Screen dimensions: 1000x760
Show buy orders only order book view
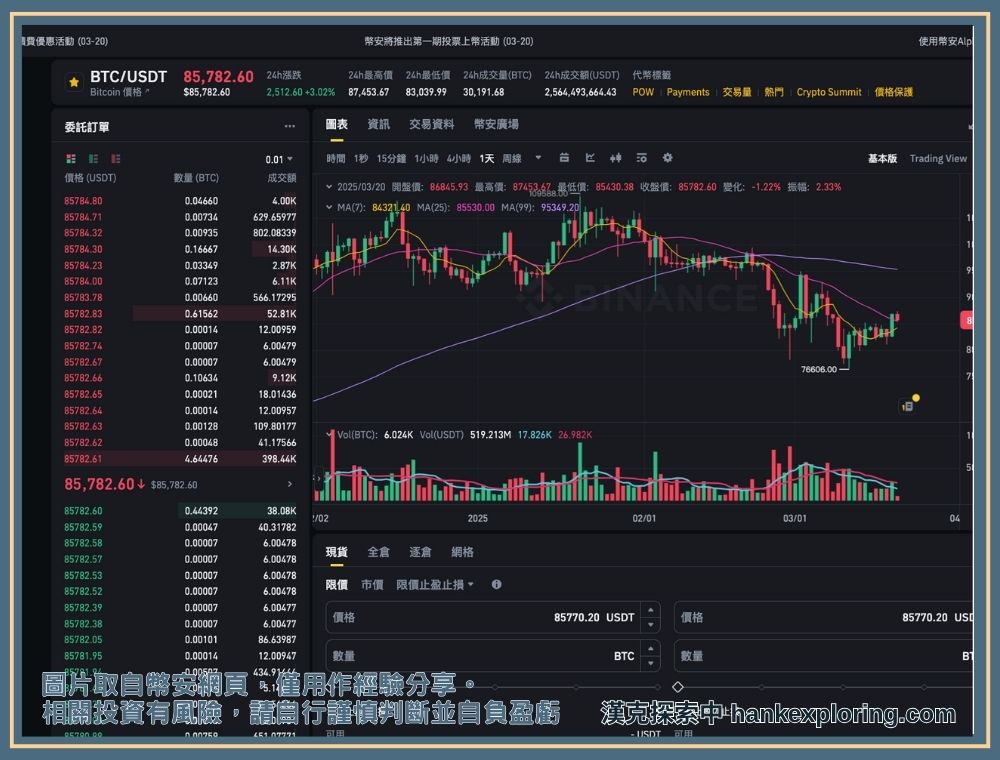[x=93, y=159]
